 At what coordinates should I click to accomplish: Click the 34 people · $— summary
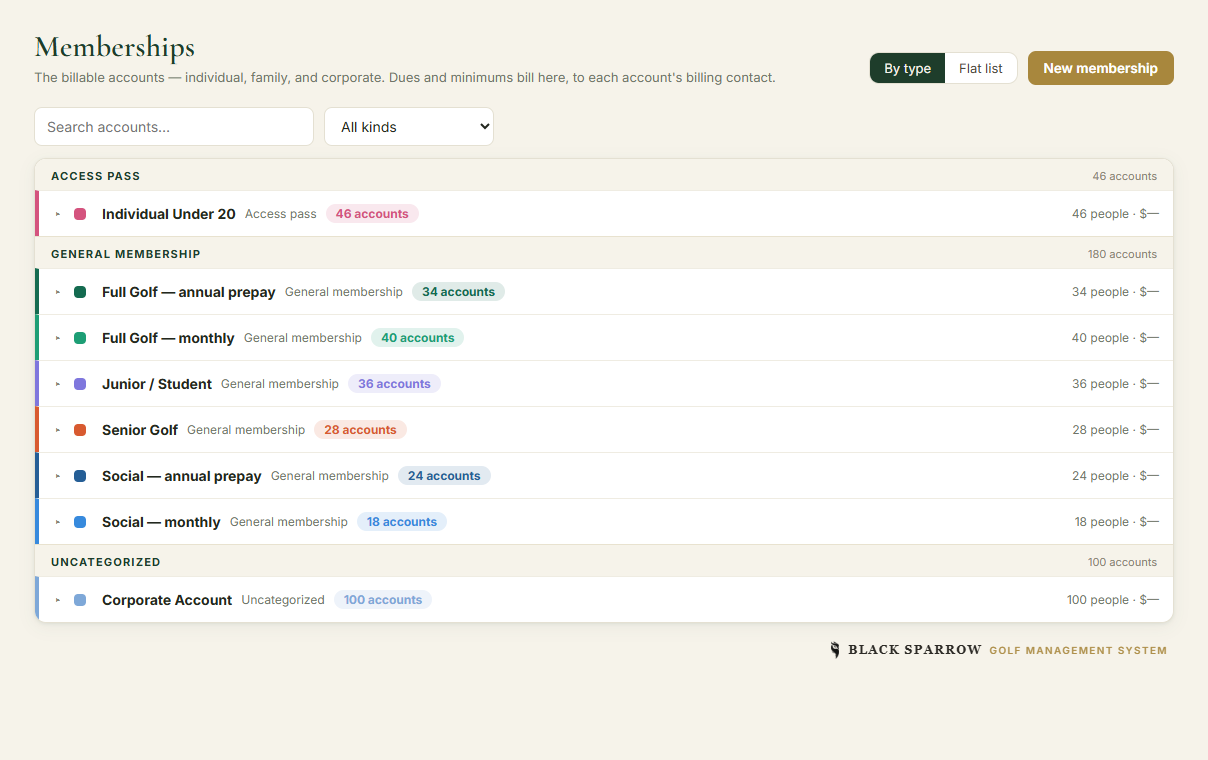click(x=1115, y=292)
